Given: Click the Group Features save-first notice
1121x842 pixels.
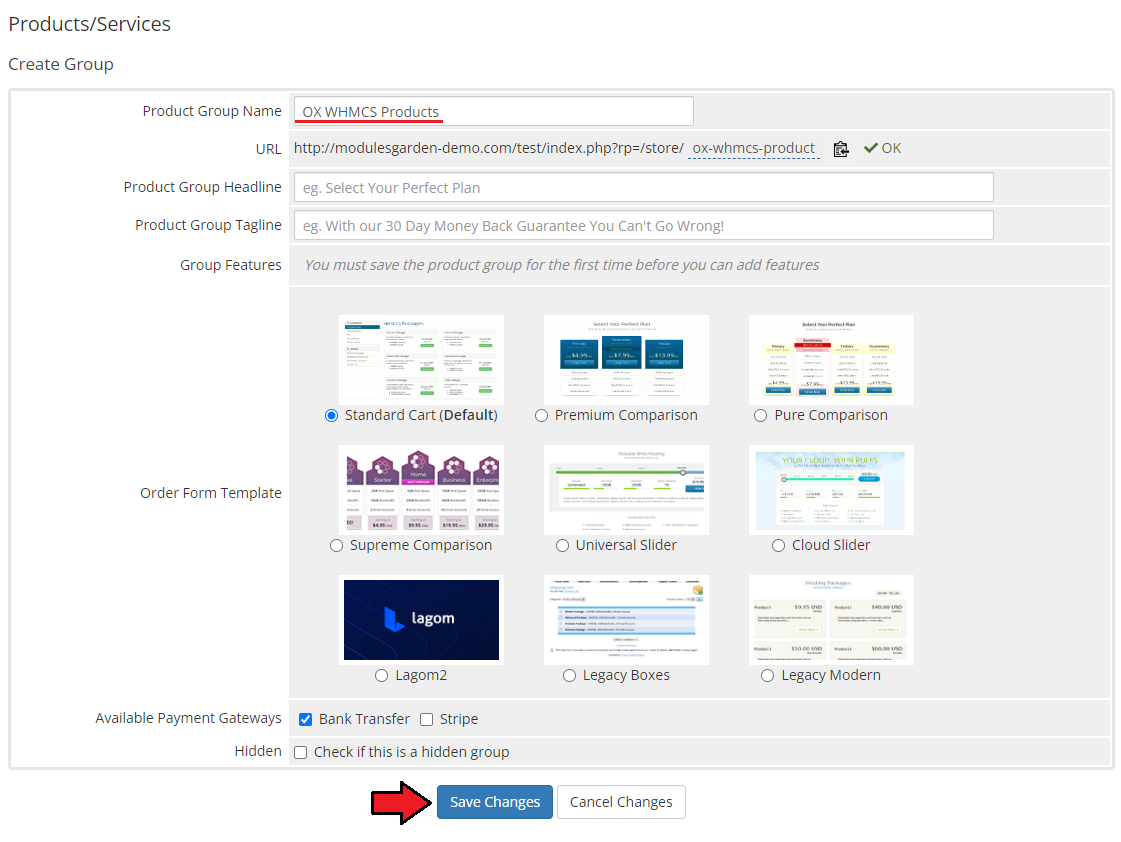Looking at the screenshot, I should 562,265.
